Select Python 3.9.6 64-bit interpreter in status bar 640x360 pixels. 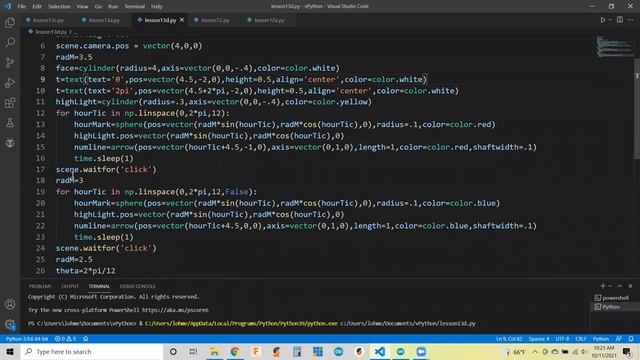pos(27,339)
